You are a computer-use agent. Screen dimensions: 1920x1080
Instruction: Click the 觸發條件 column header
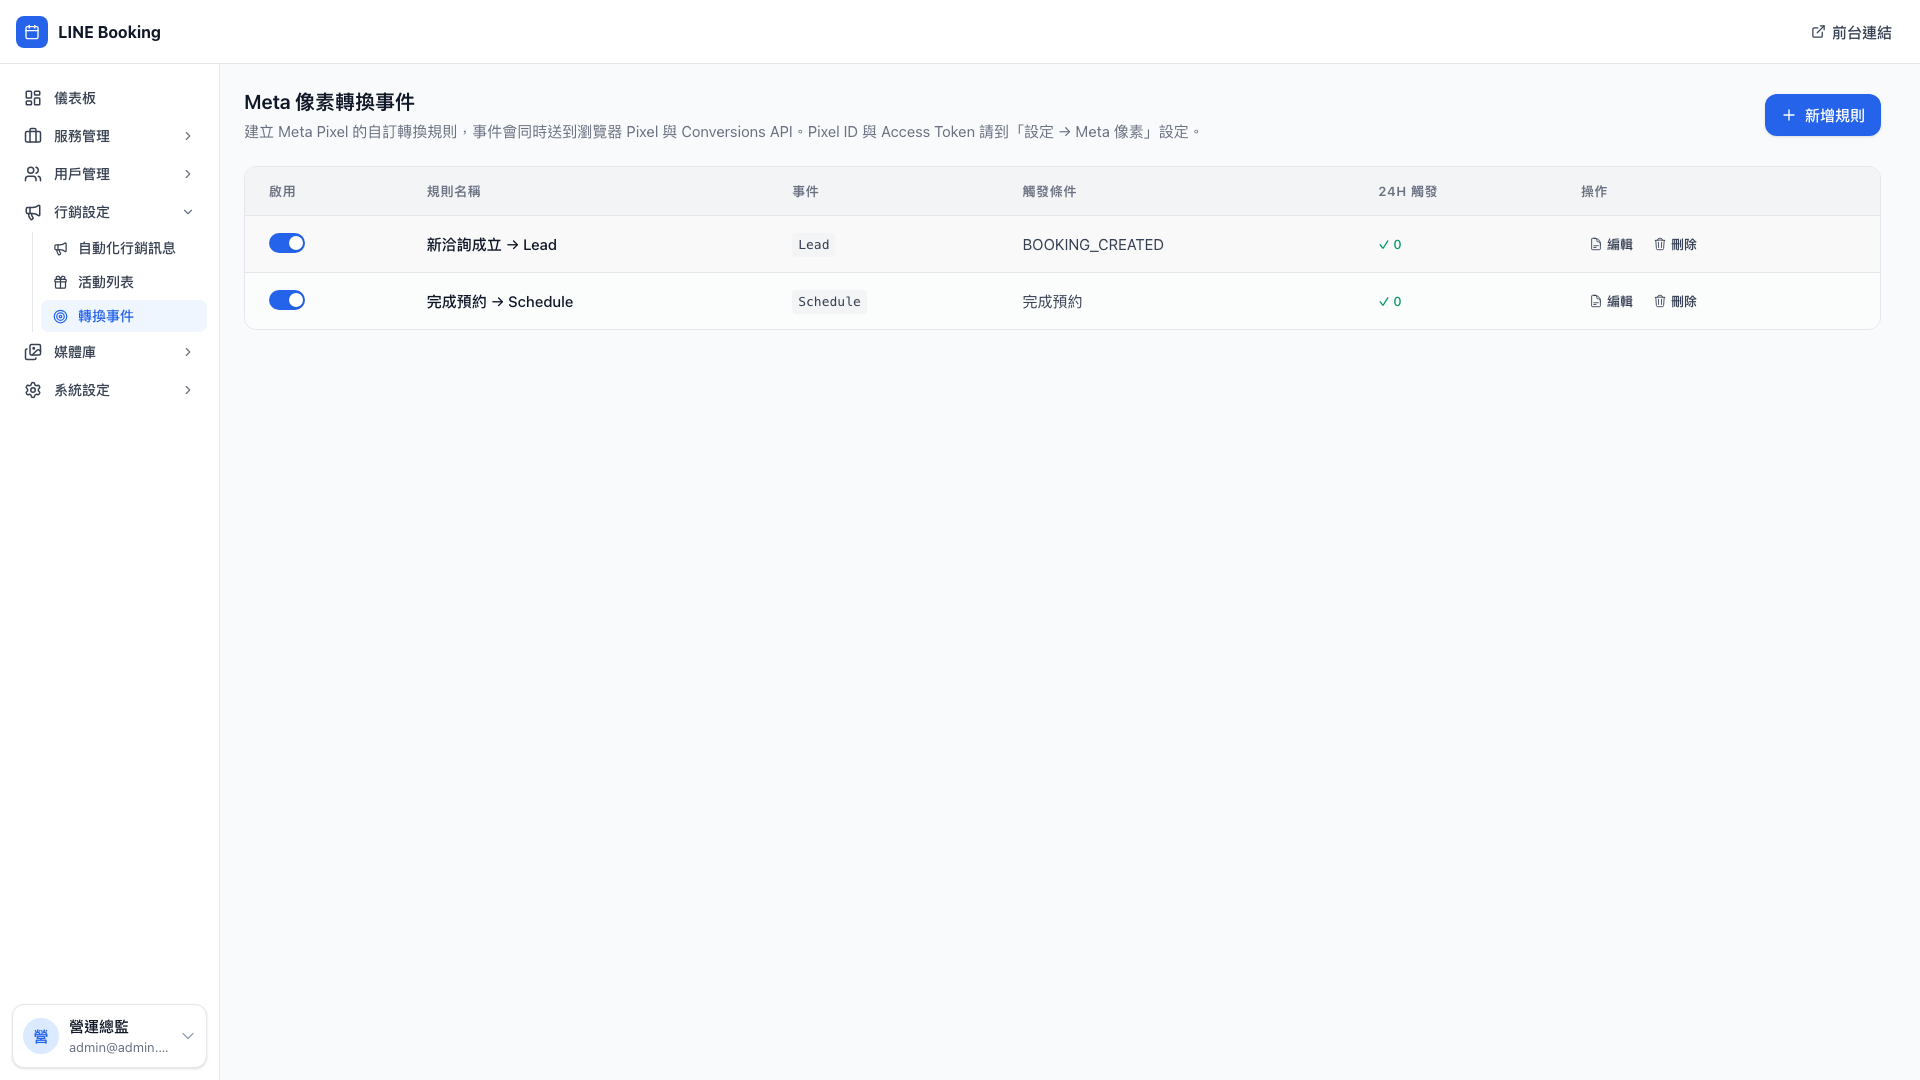[1049, 191]
